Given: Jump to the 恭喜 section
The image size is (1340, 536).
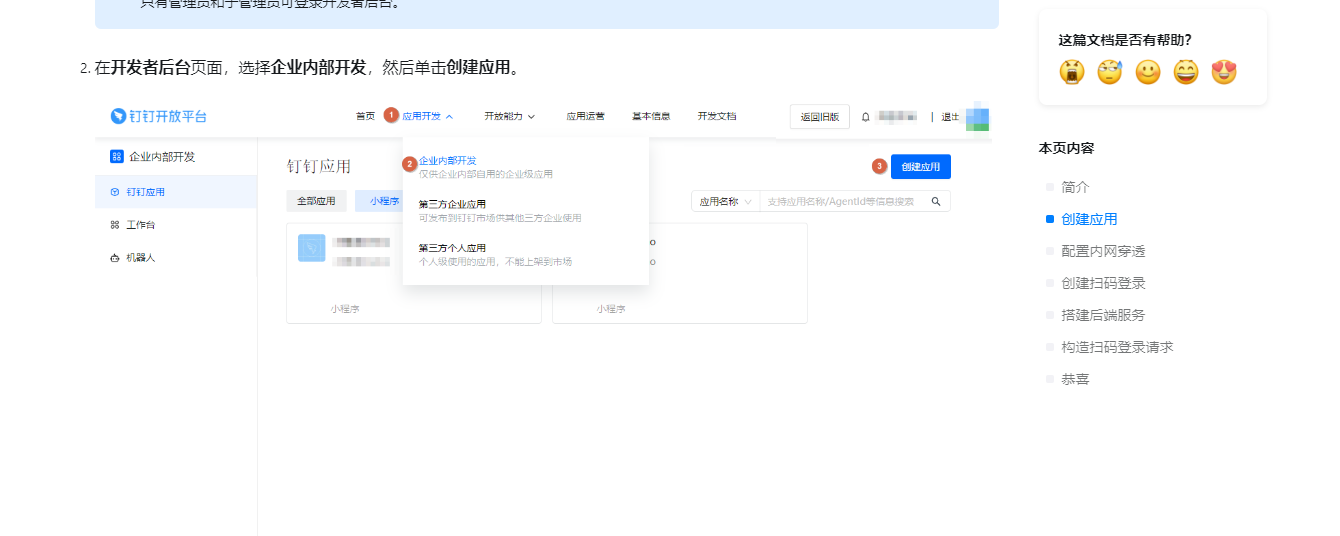Looking at the screenshot, I should (x=1075, y=379).
